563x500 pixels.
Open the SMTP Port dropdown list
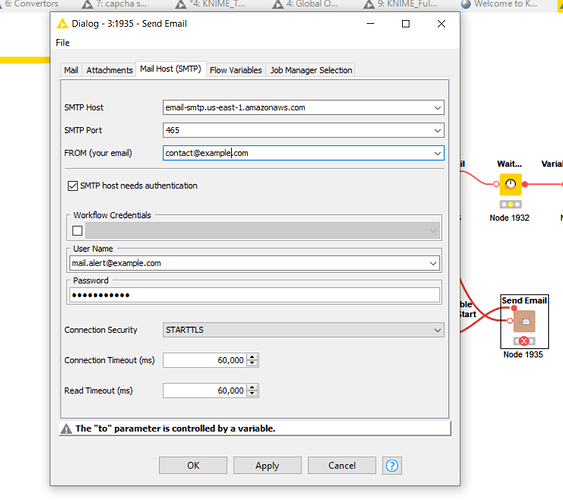click(437, 130)
